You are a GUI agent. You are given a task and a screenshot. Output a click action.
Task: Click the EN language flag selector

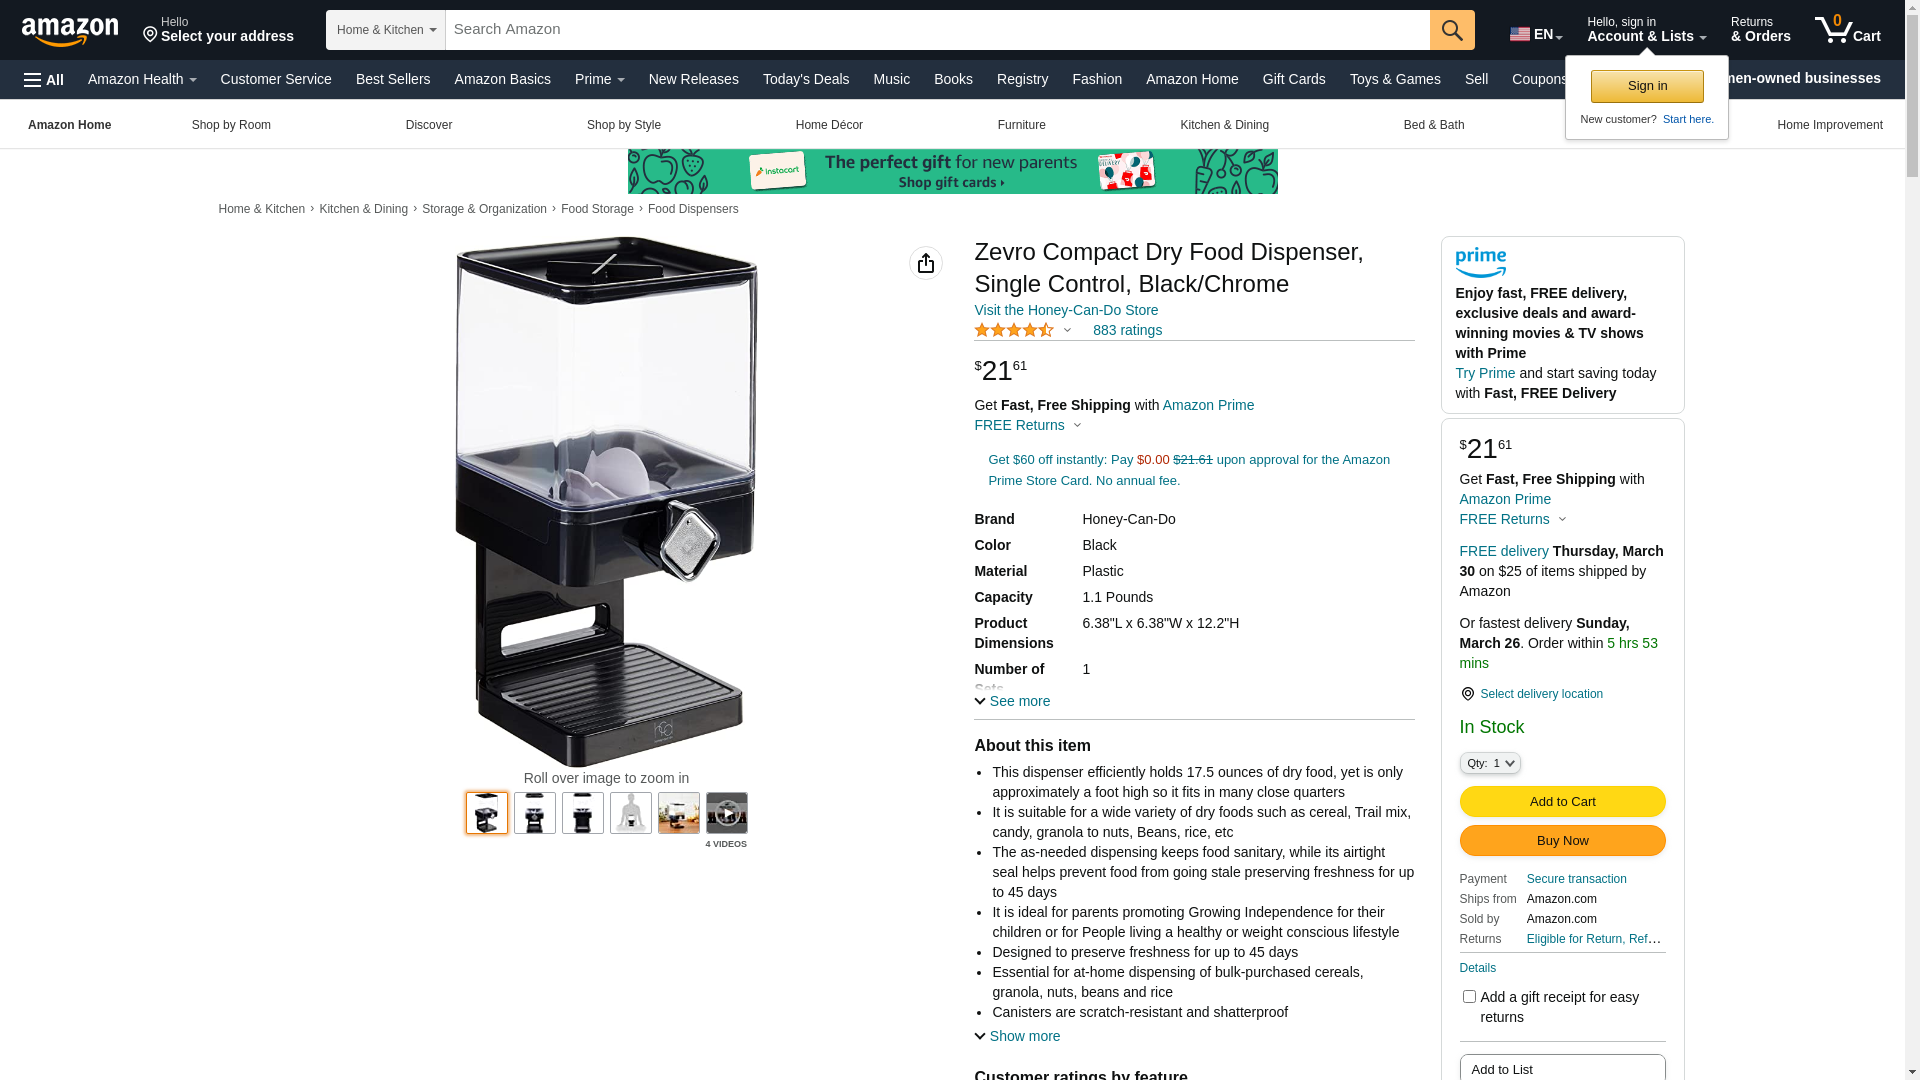click(x=1536, y=34)
